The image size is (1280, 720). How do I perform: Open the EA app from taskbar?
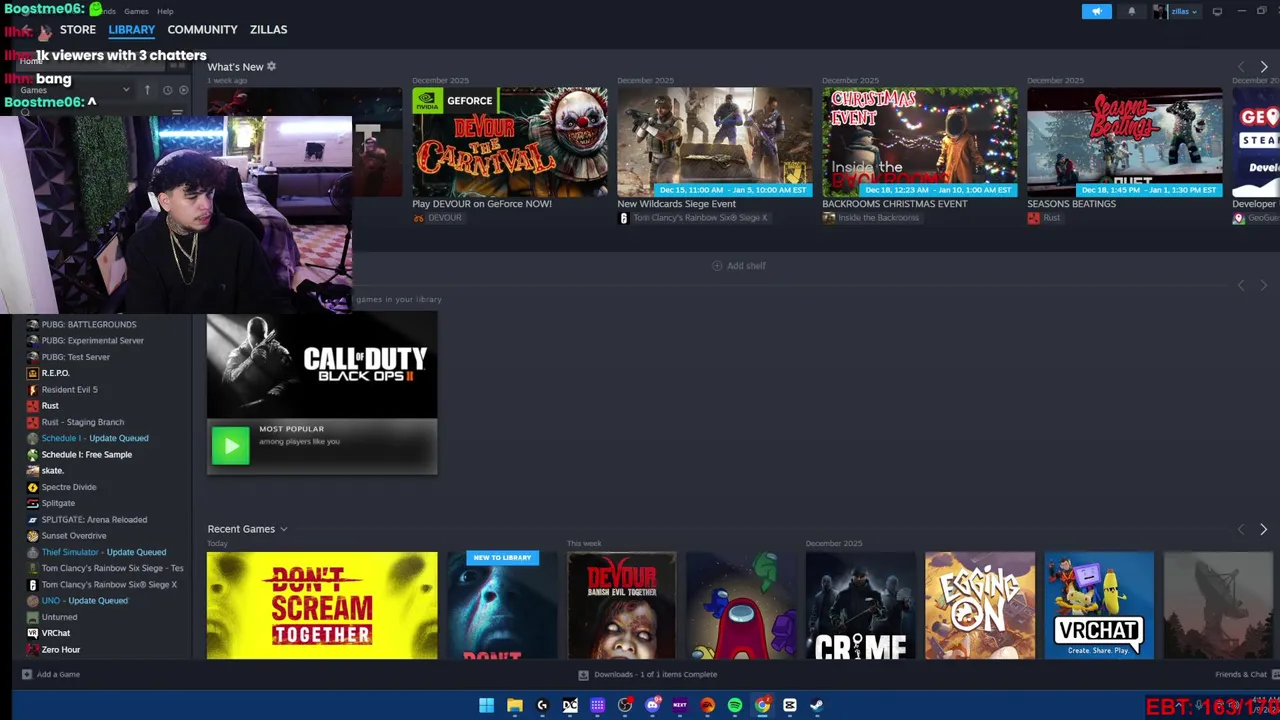pos(707,705)
